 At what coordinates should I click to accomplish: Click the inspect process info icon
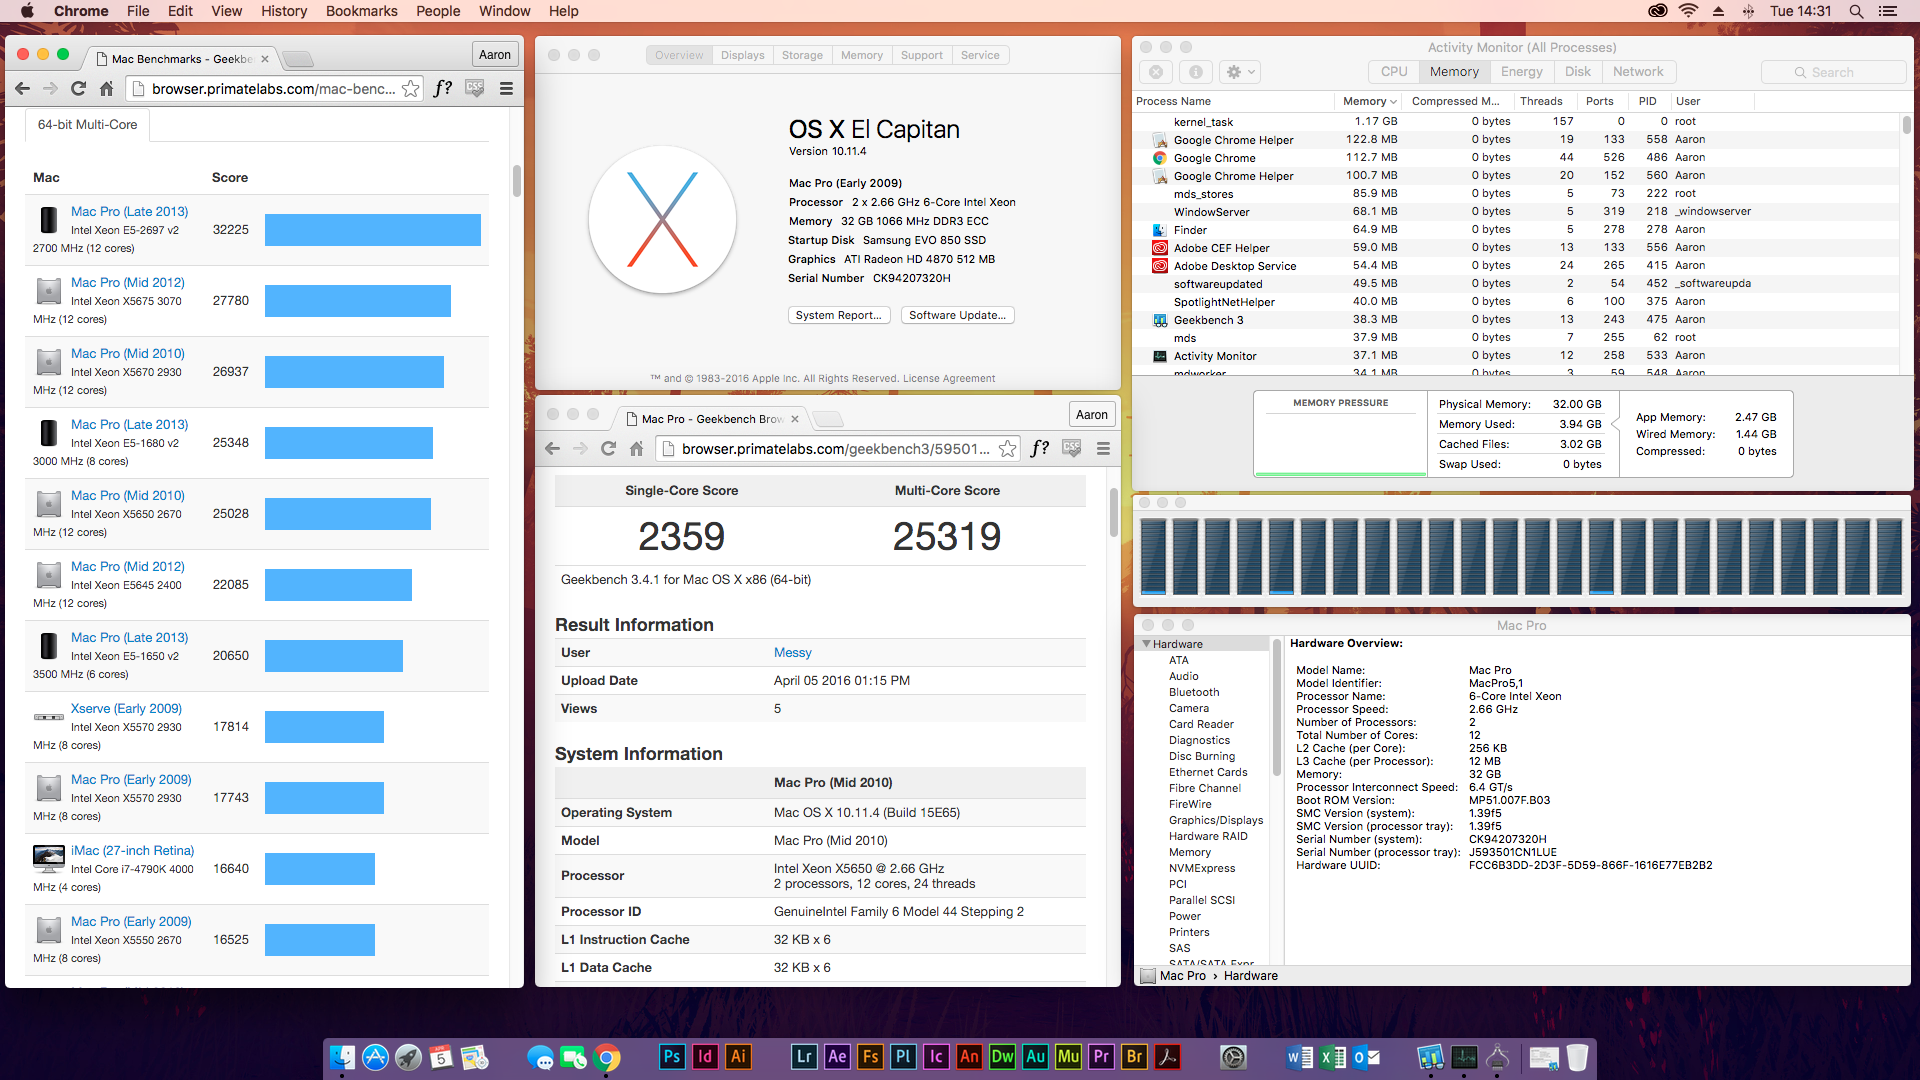pyautogui.click(x=1195, y=72)
